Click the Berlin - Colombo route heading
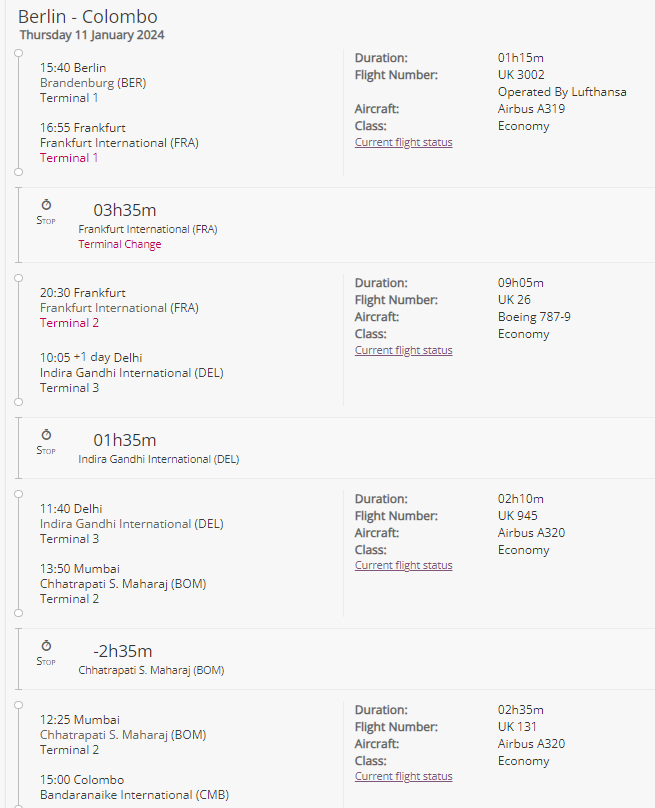Viewport: 655px width, 808px height. point(88,17)
